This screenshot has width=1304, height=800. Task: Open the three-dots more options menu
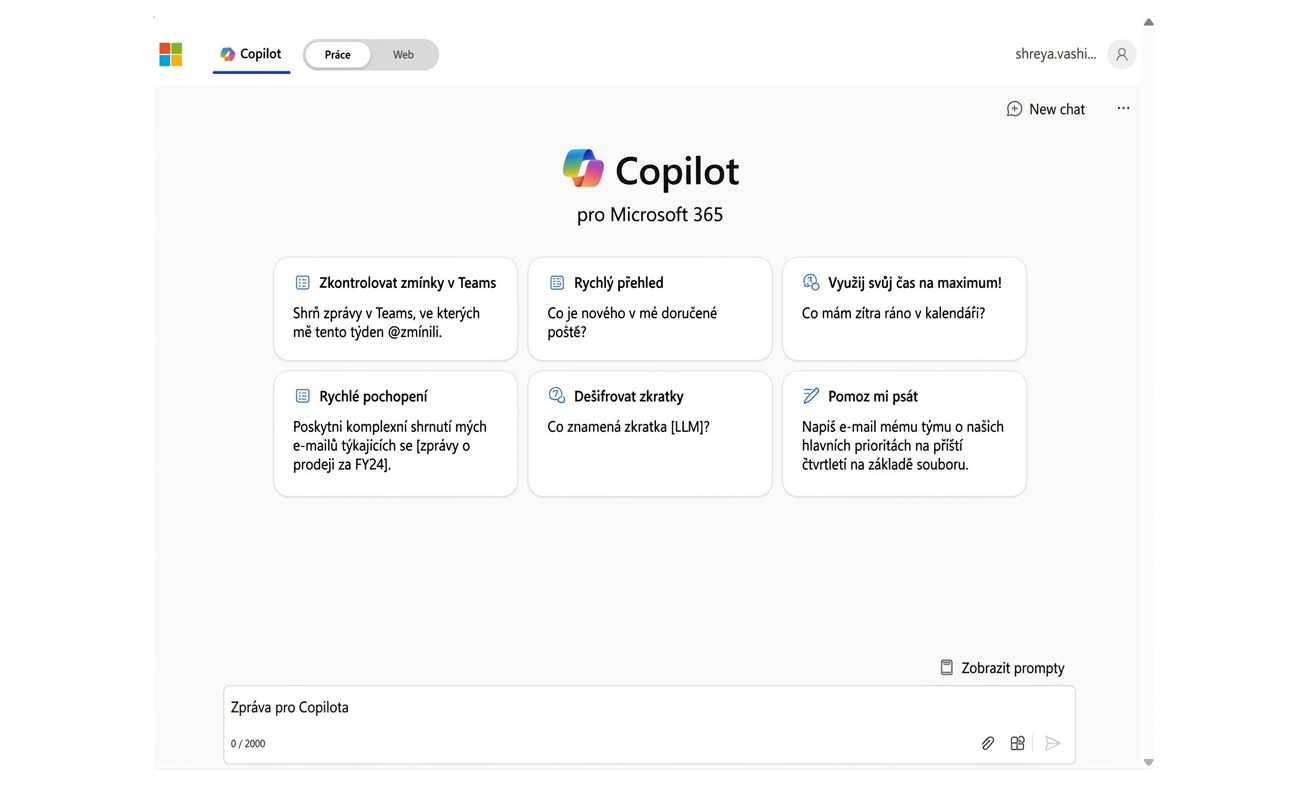pos(1123,108)
